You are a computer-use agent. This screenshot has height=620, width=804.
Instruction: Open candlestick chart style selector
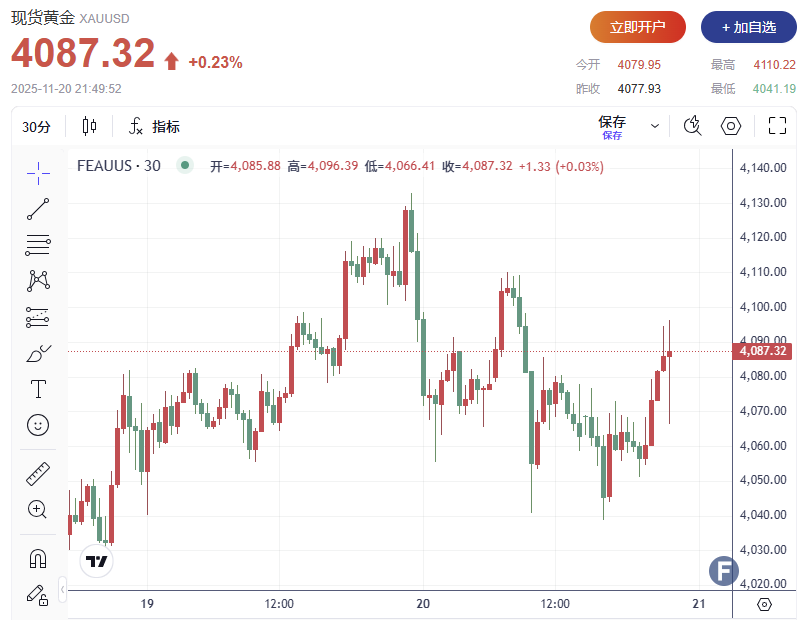[90, 126]
